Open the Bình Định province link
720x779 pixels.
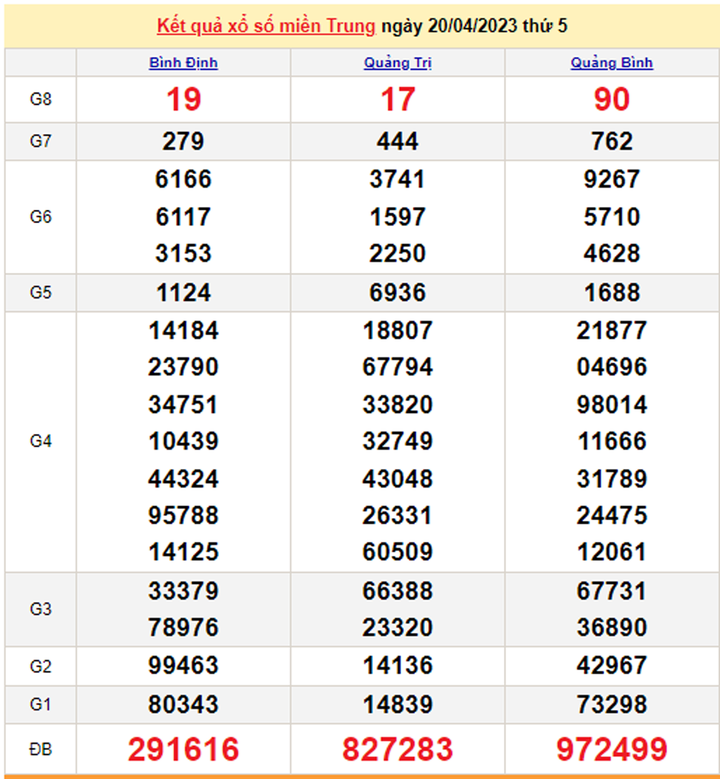tap(183, 63)
